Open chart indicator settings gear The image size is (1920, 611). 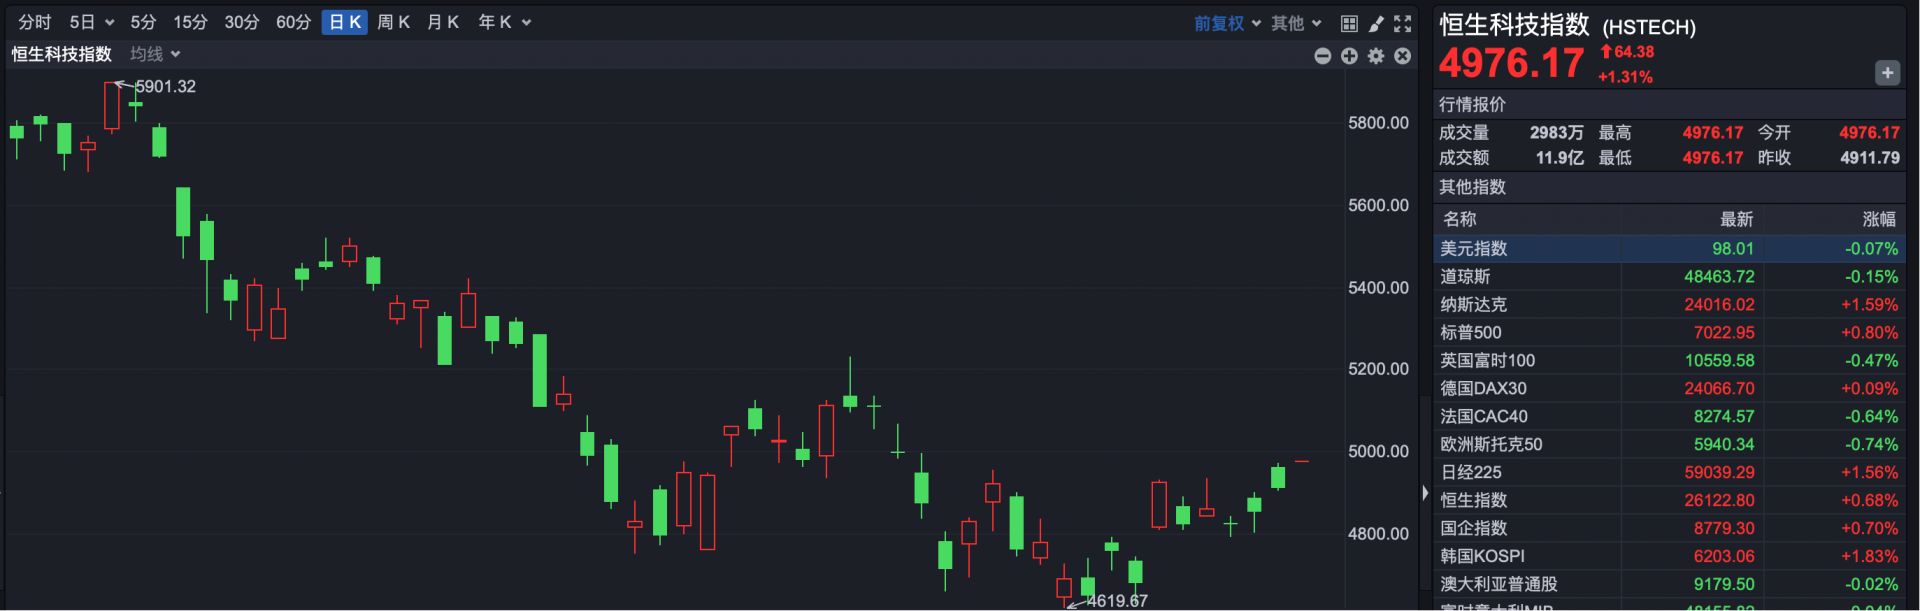1376,56
